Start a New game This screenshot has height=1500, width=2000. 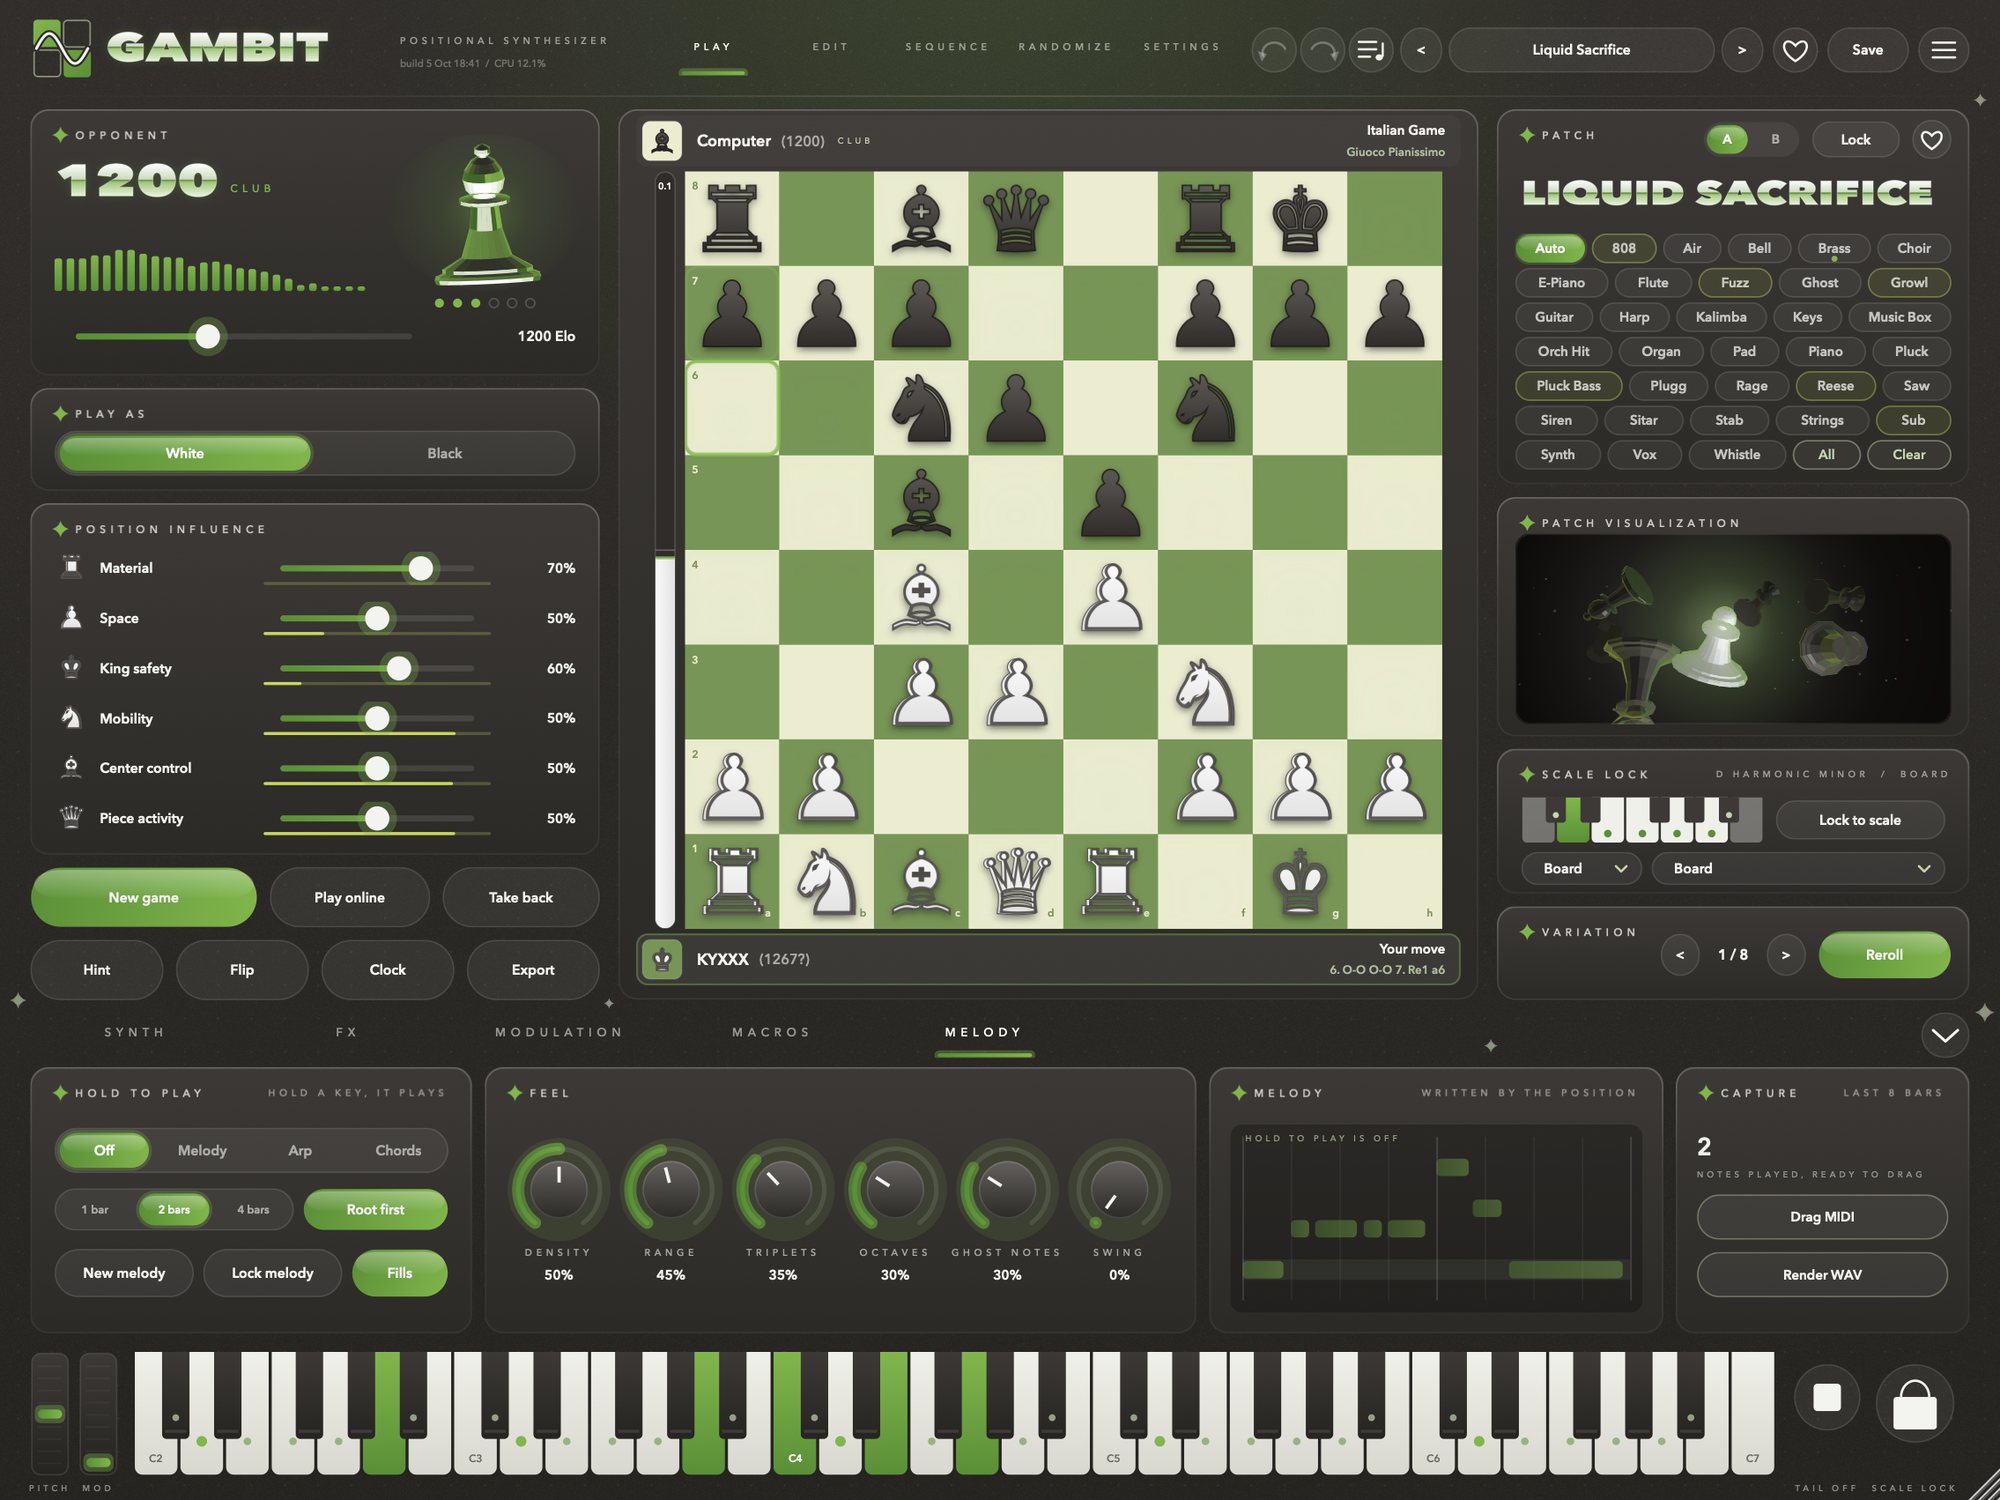coord(144,898)
